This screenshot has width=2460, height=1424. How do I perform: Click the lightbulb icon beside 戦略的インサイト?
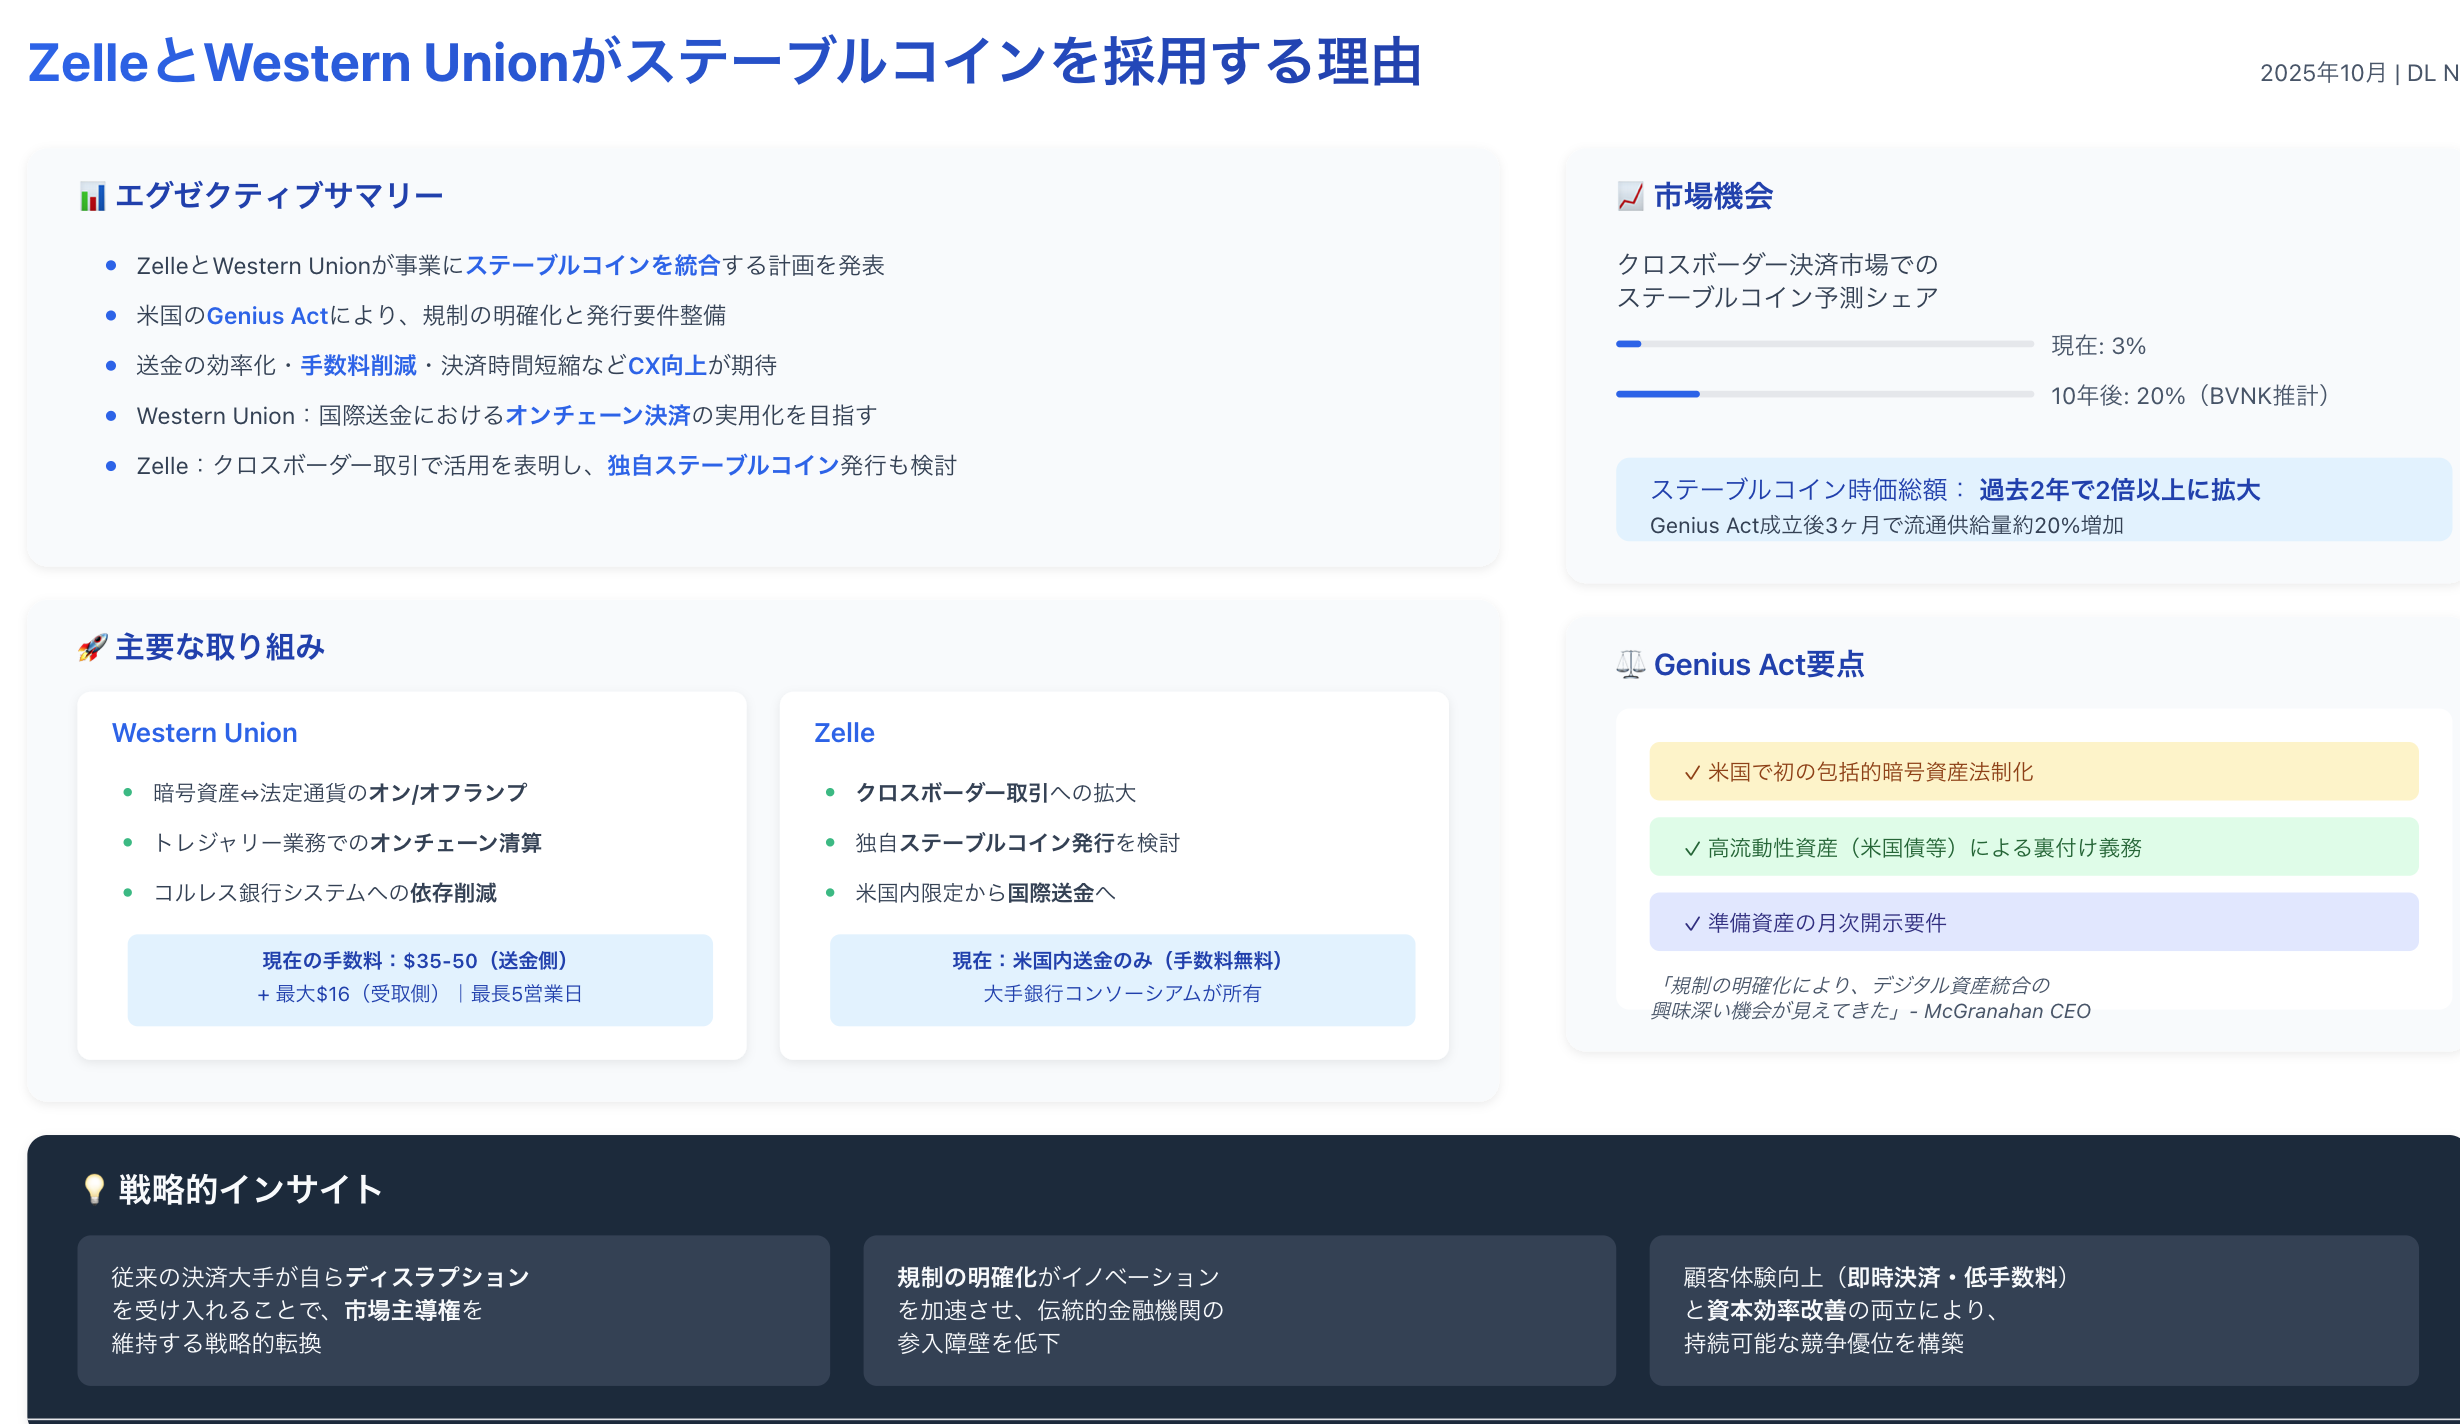(94, 1189)
